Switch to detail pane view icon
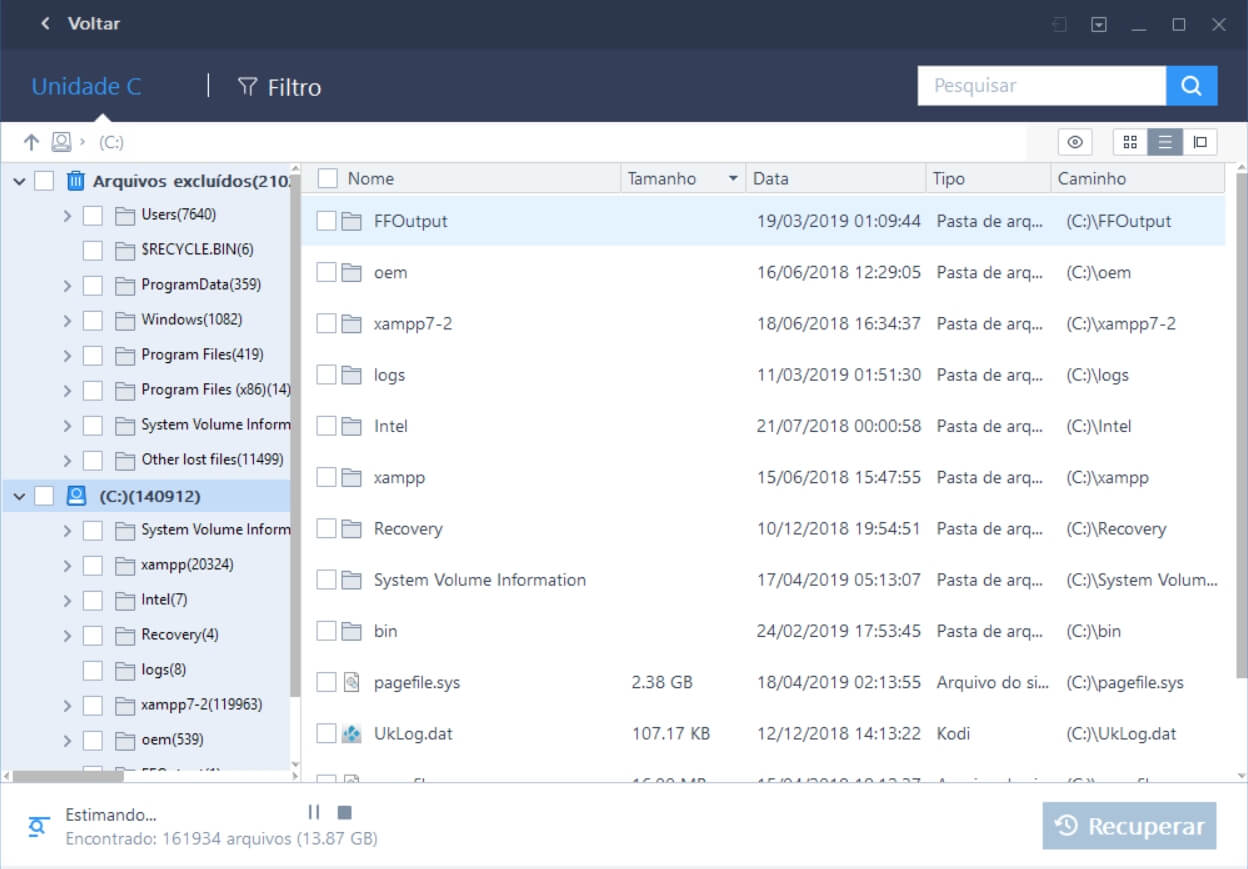 [1200, 142]
